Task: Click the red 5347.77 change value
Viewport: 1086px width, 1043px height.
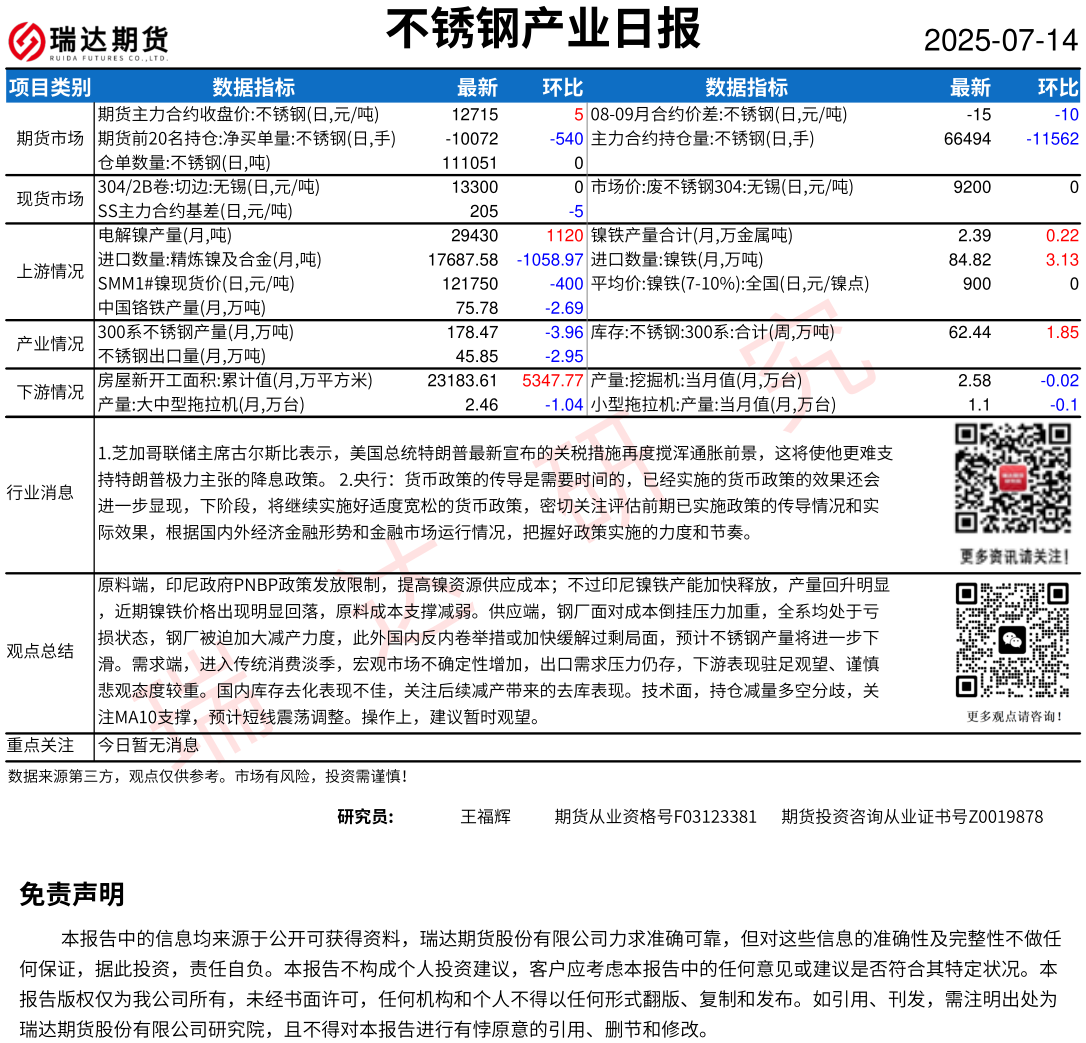Action: 552,380
